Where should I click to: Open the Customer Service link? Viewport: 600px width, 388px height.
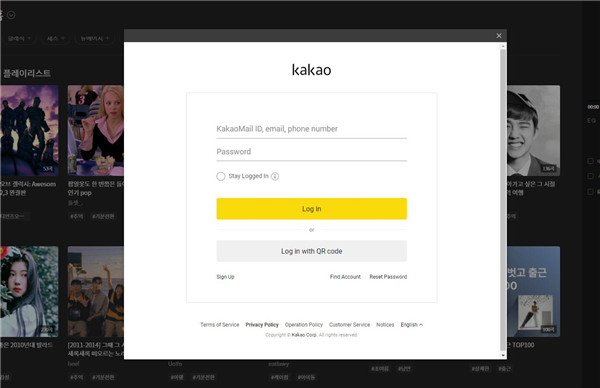click(349, 324)
